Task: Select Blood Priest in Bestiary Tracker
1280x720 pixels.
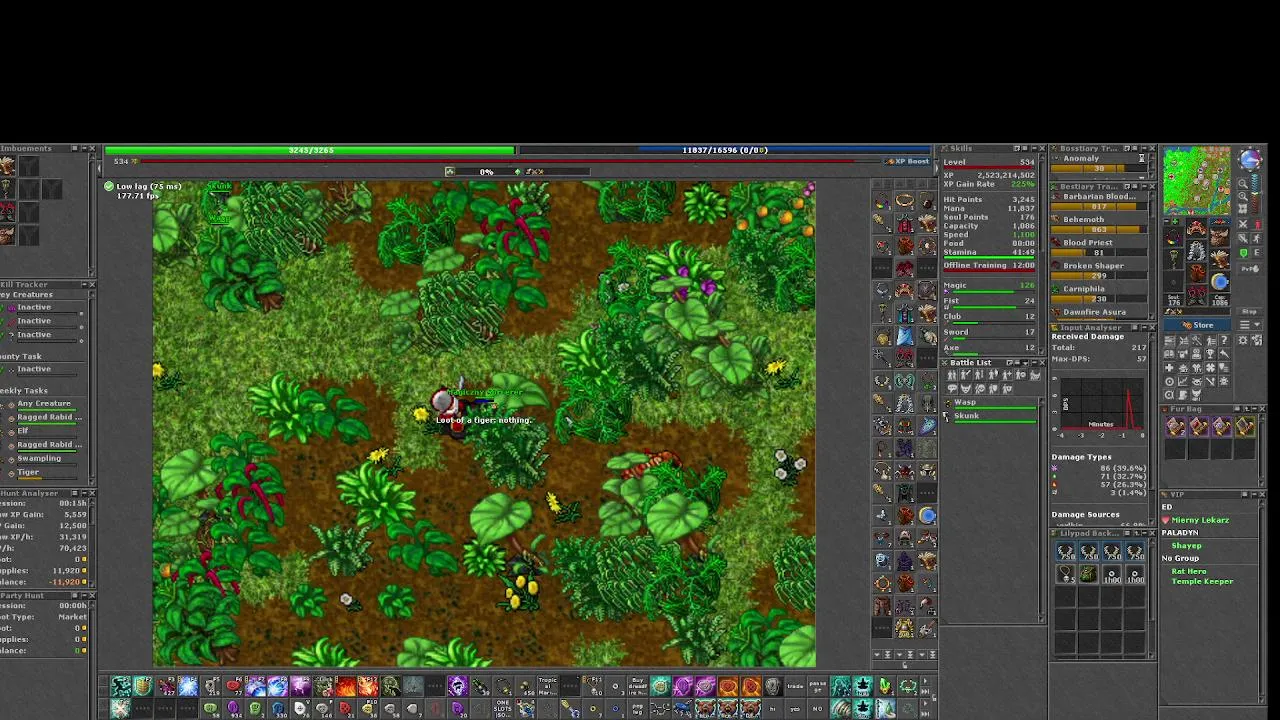Action: coord(1099,248)
